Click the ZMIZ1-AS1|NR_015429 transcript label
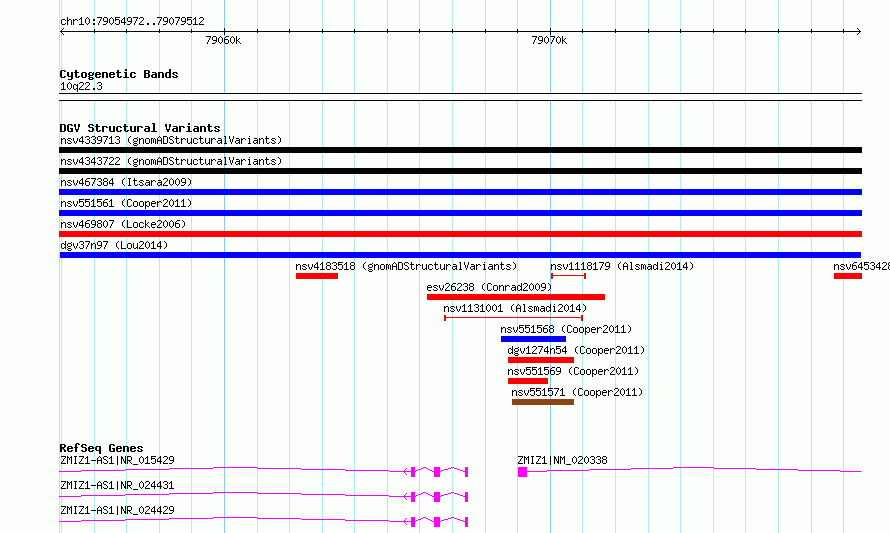Screen dimensions: 890x533 pyautogui.click(x=117, y=460)
